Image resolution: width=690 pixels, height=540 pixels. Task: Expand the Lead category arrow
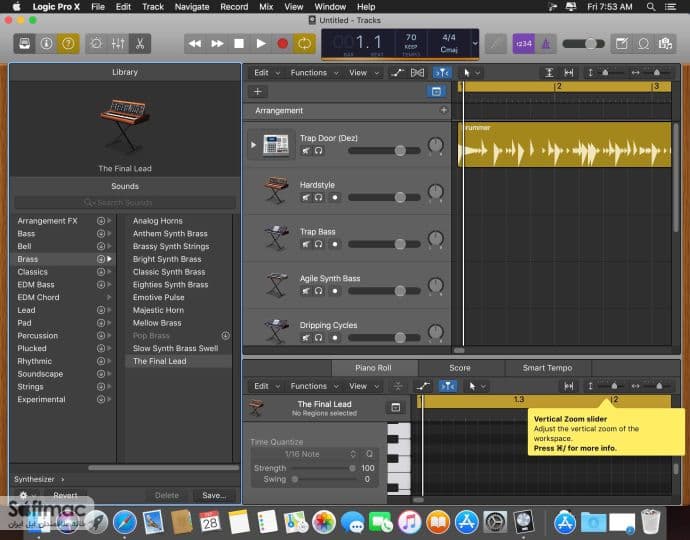(x=109, y=310)
